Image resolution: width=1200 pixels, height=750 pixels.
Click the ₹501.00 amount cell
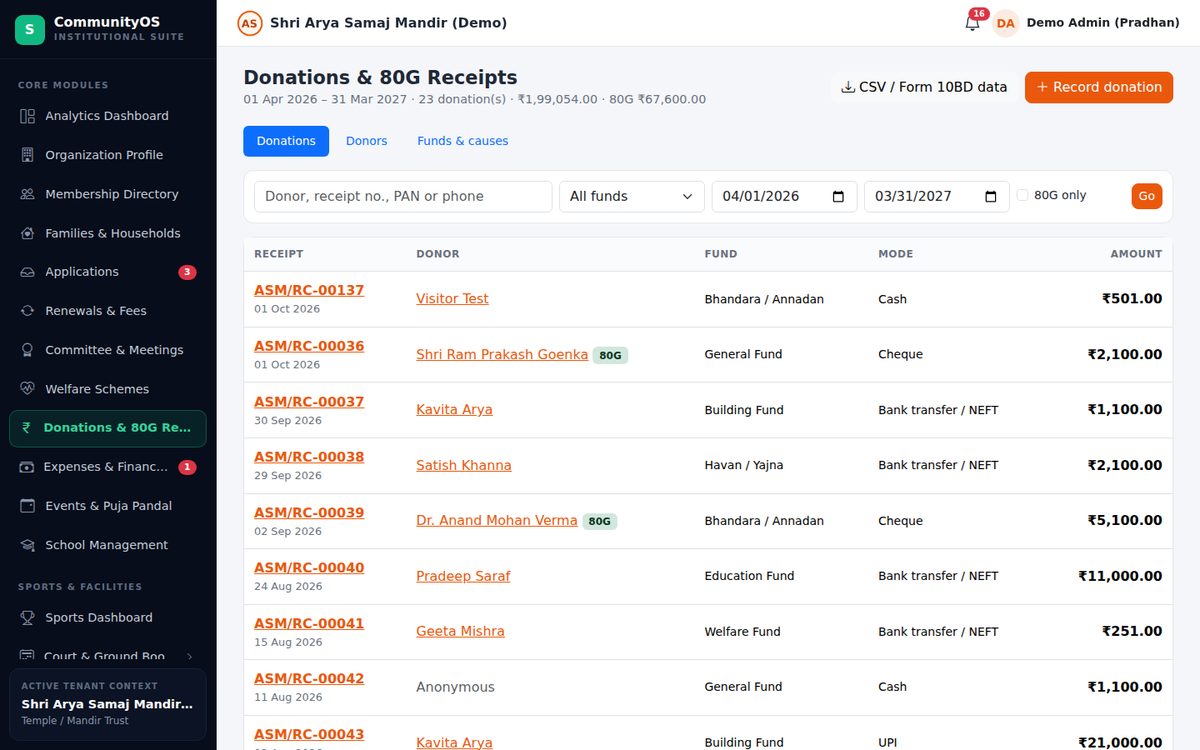pyautogui.click(x=1132, y=299)
